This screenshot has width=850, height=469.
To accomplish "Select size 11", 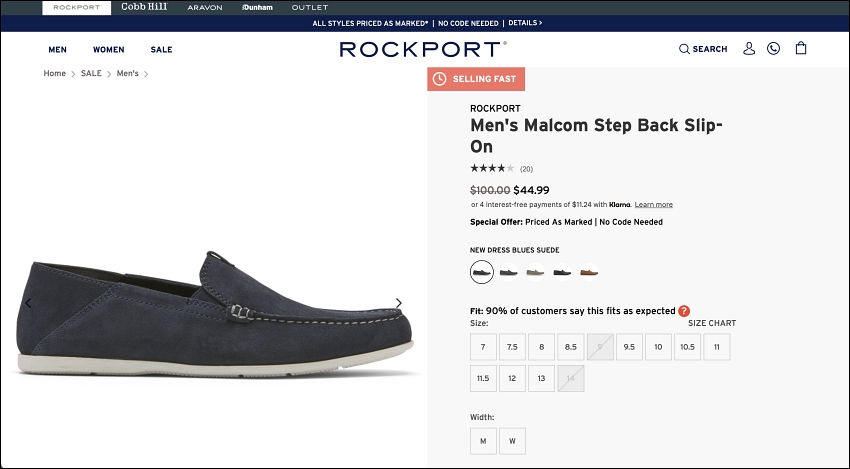I will 717,347.
